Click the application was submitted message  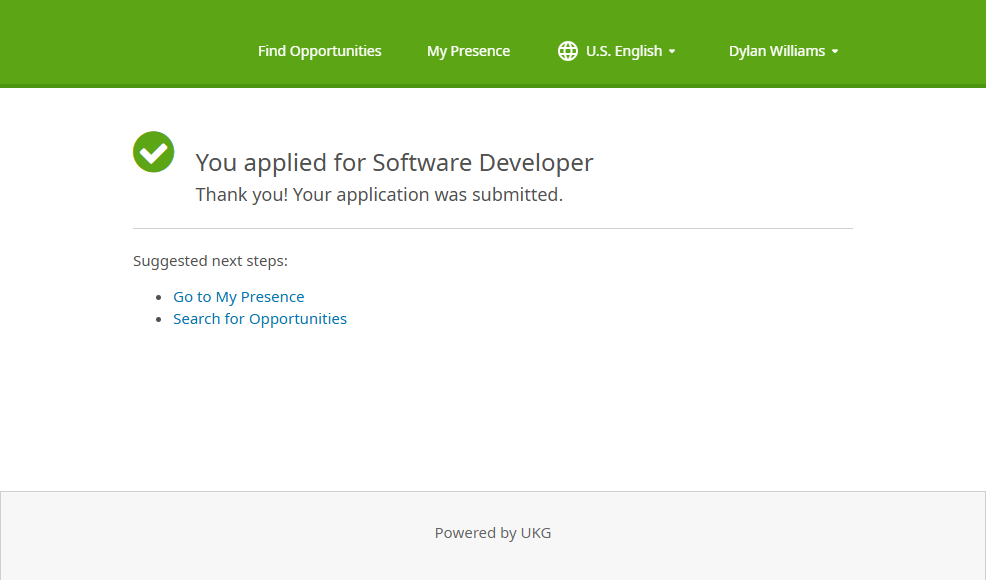point(379,195)
